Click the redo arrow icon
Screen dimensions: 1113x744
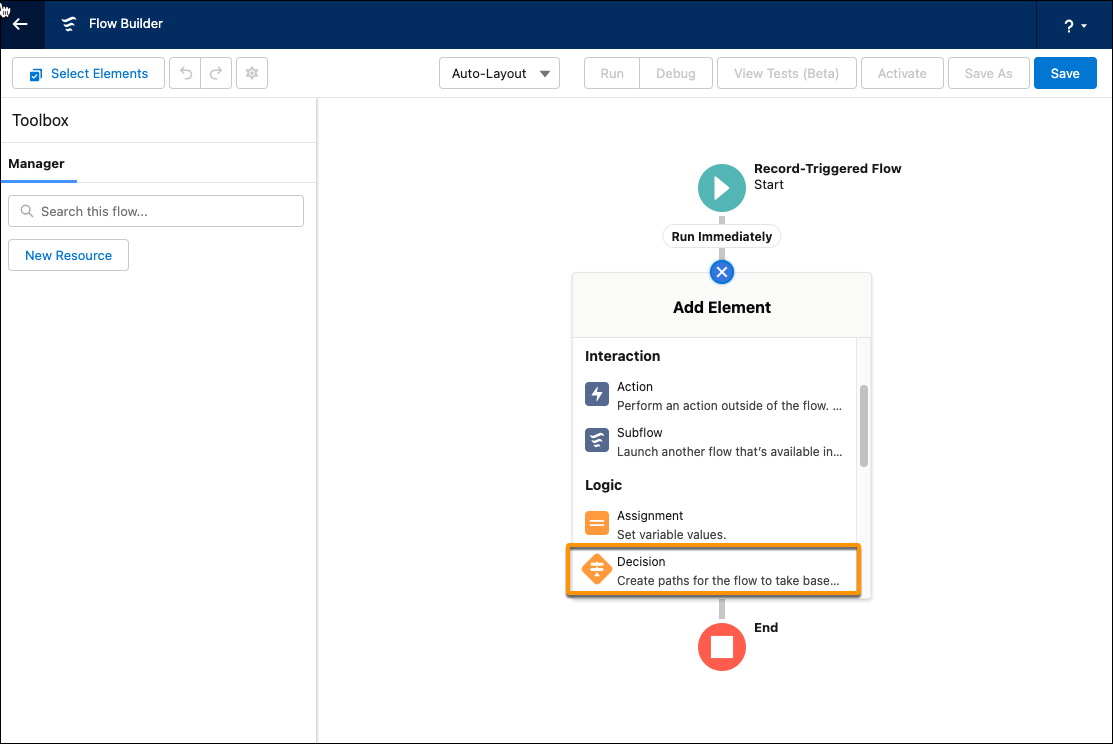pos(216,73)
